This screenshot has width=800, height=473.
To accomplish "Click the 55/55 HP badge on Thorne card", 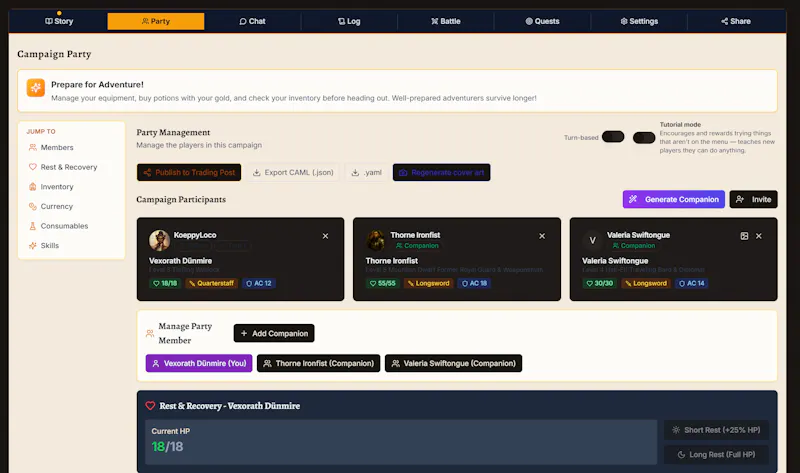I will click(383, 283).
